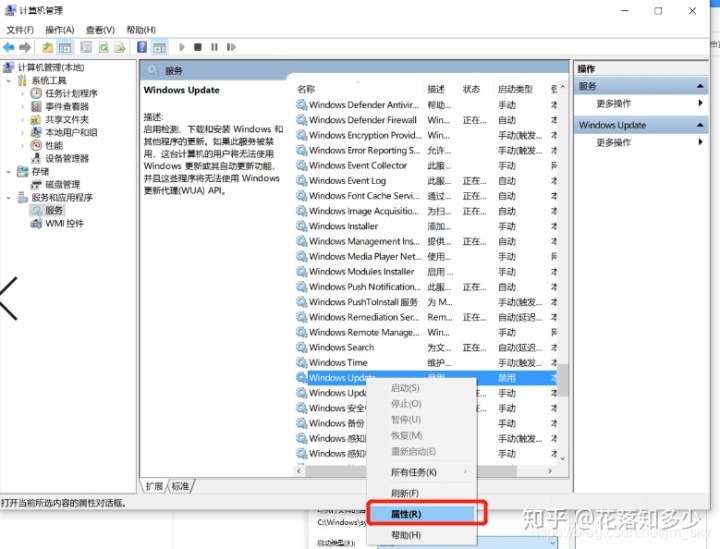720x549 pixels.
Task: Click the blue Help toolbar icon
Action: (142, 47)
